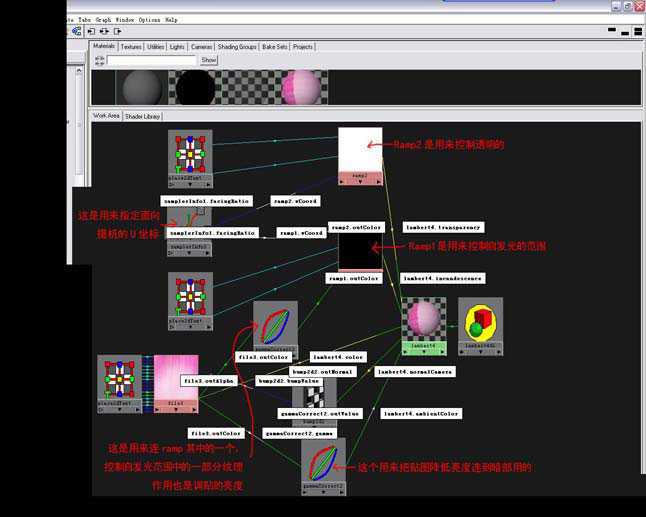Viewport: 646px width, 517px height.
Task: Switch to the Lights tab
Action: coord(177,47)
